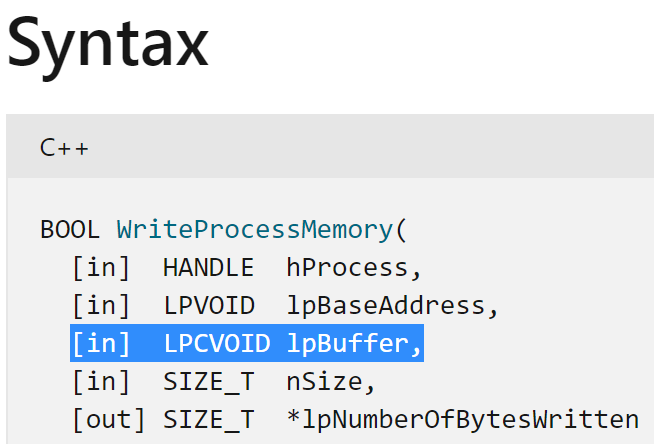Click the highlighted LPCVOID type
The height and width of the screenshot is (444, 654).
(216, 344)
